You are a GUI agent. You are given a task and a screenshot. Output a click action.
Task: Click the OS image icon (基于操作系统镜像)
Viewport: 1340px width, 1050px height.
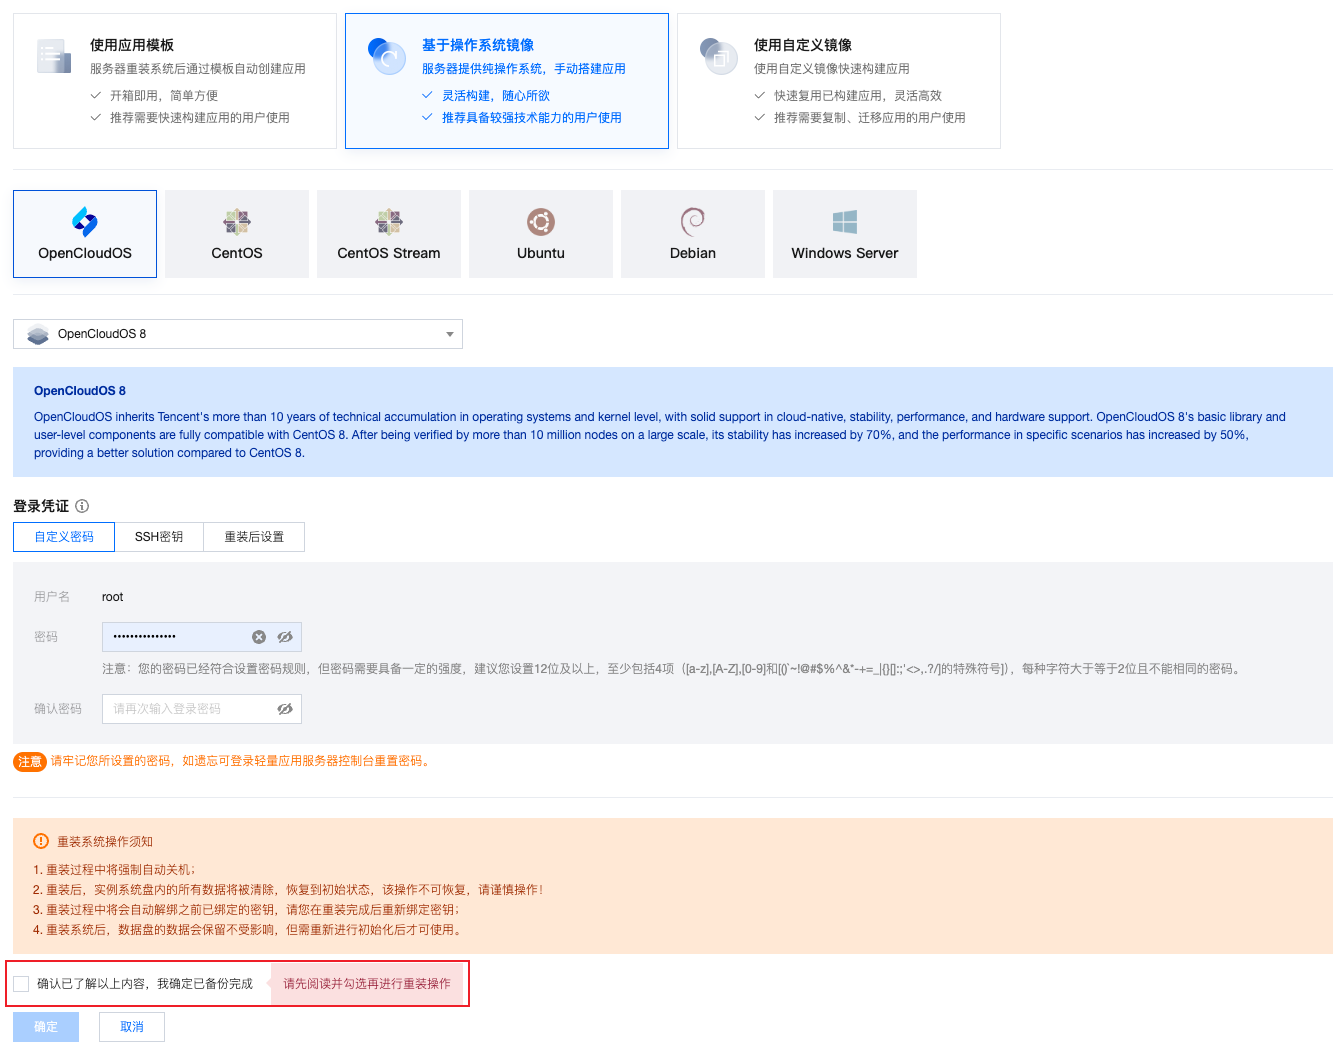pos(386,56)
